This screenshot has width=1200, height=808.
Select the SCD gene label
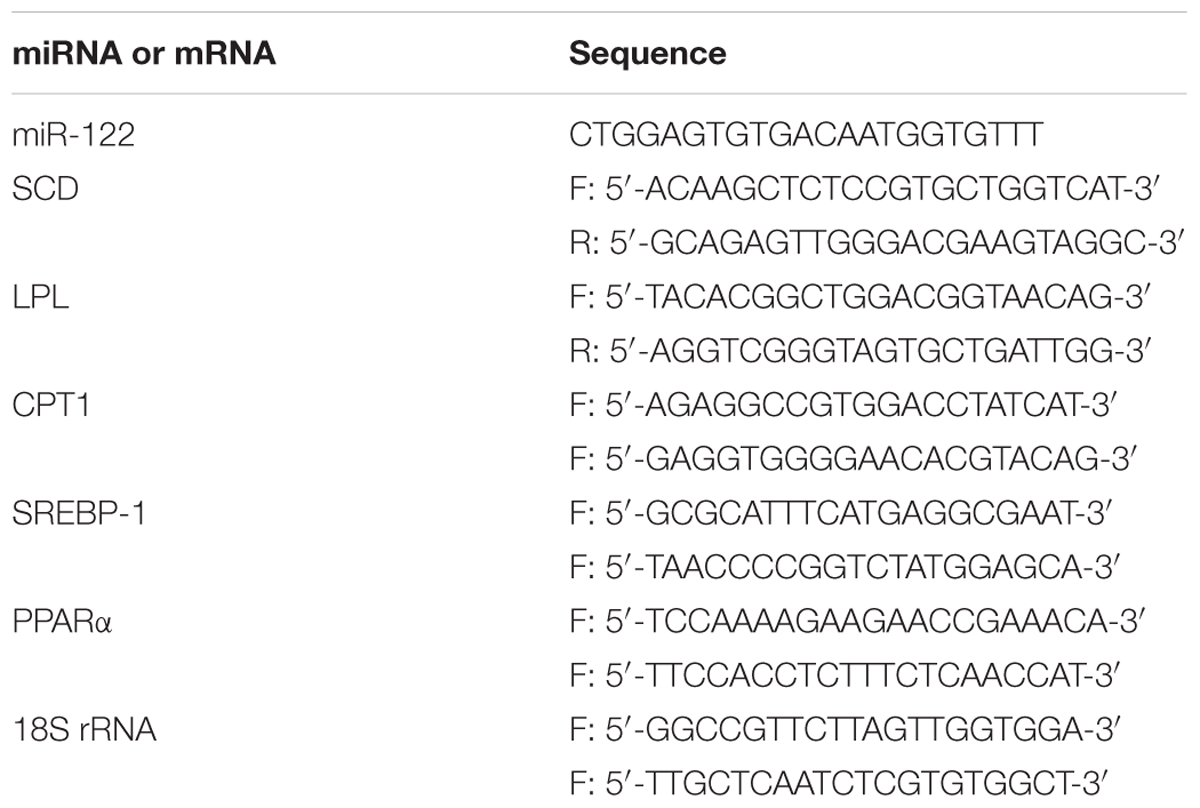click(45, 189)
